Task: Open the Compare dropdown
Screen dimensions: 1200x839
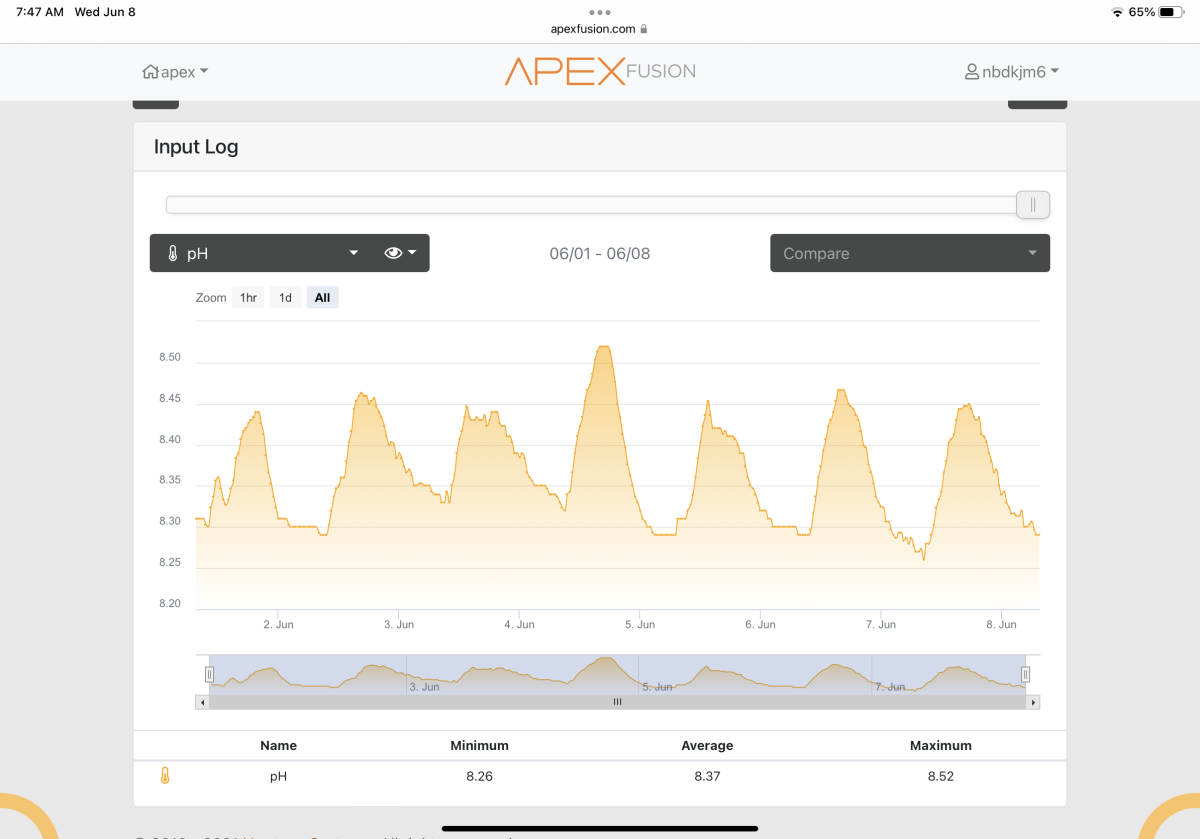Action: (x=910, y=253)
